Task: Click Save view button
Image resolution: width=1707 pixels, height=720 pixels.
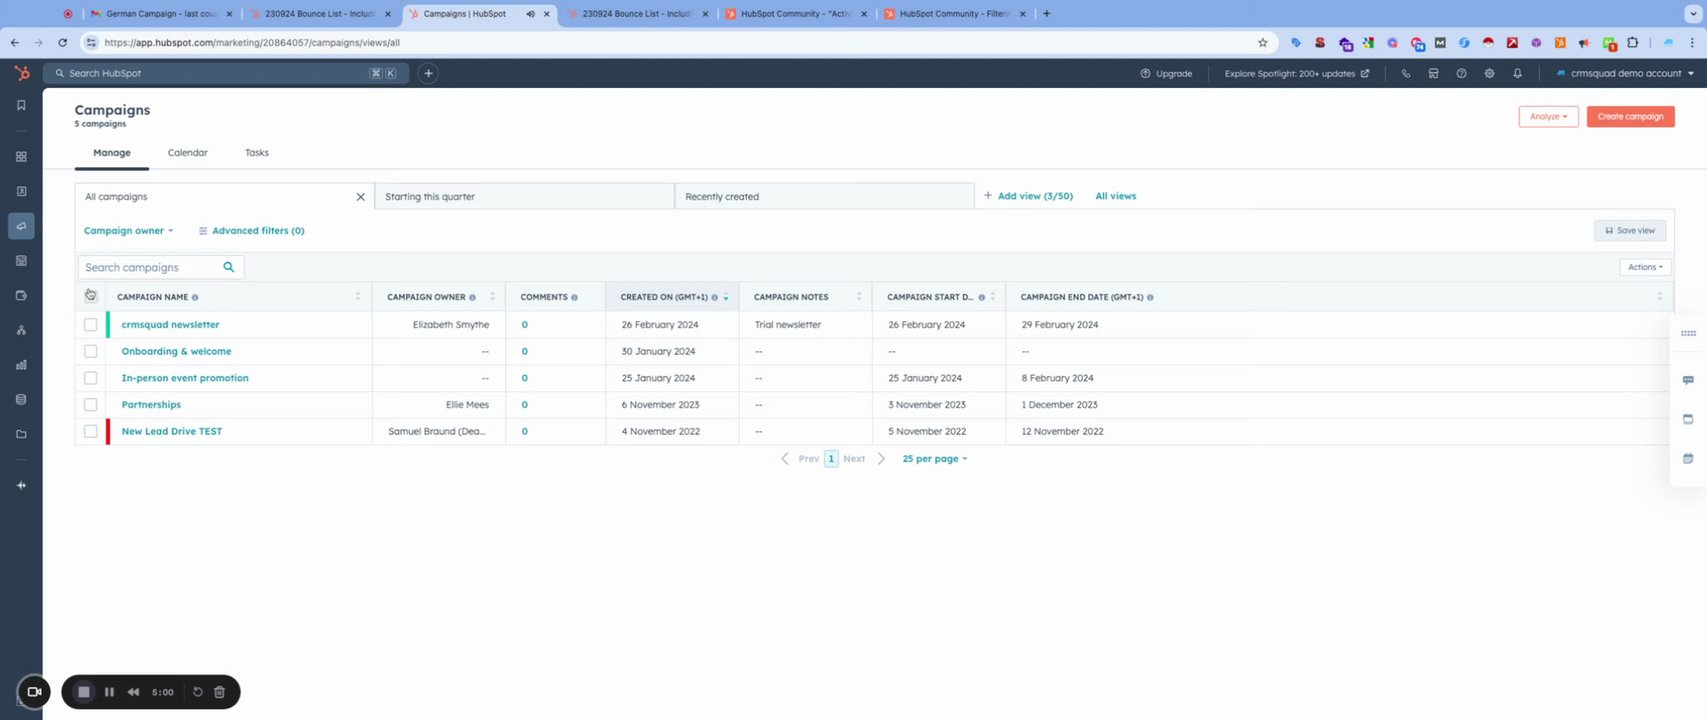Action: click(1630, 231)
